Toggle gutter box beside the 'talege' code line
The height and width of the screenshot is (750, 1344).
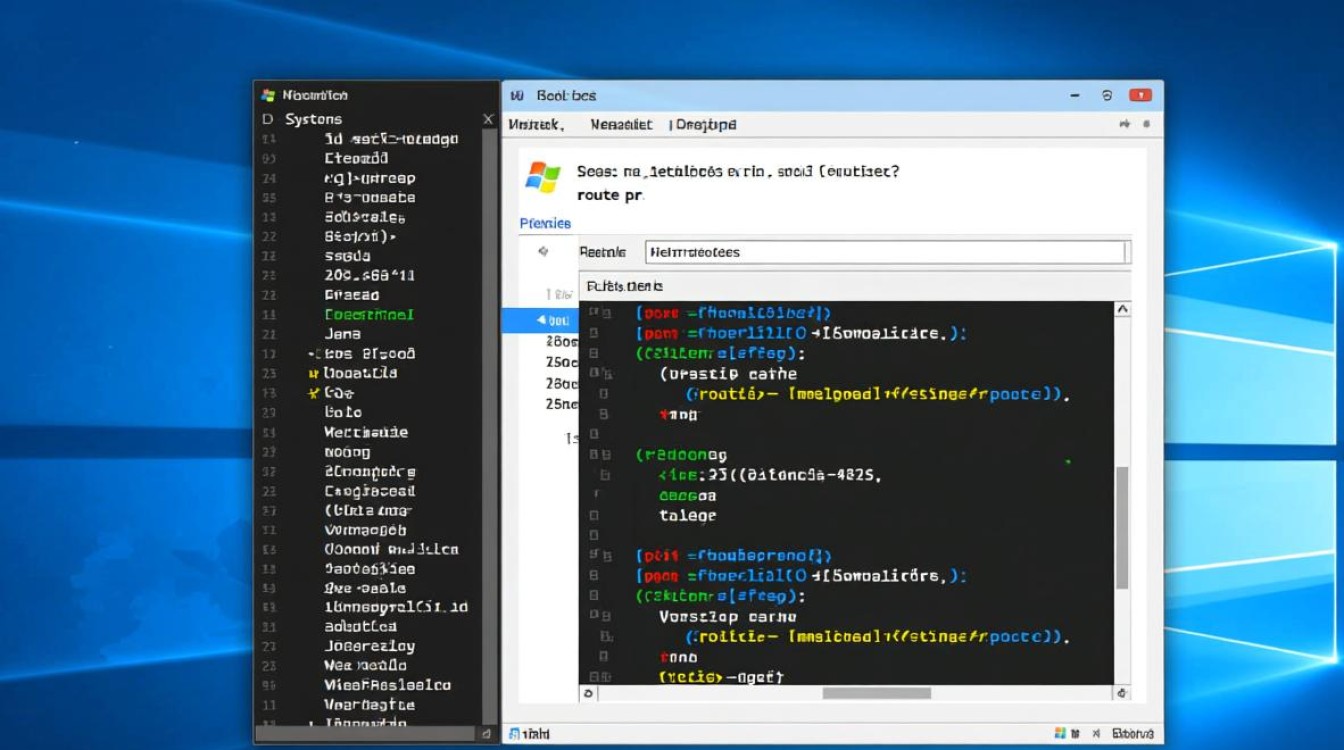(x=594, y=516)
